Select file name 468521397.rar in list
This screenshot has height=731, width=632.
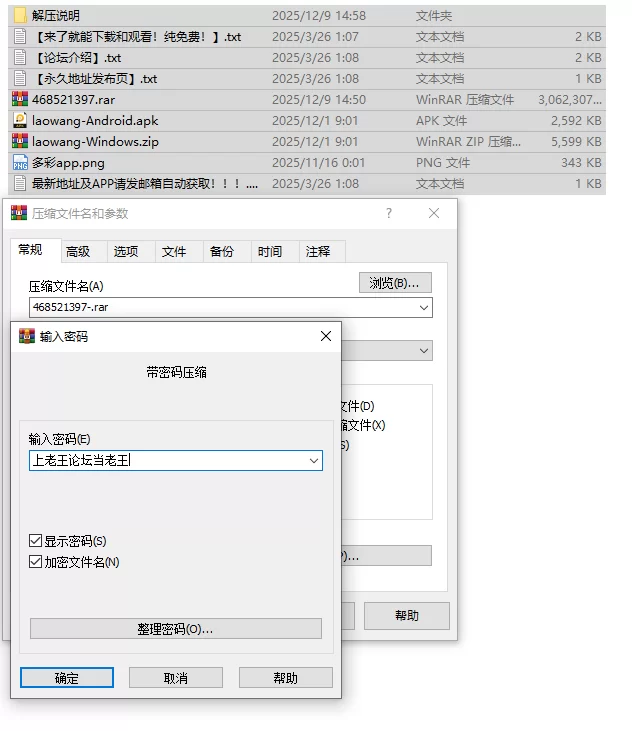[74, 100]
